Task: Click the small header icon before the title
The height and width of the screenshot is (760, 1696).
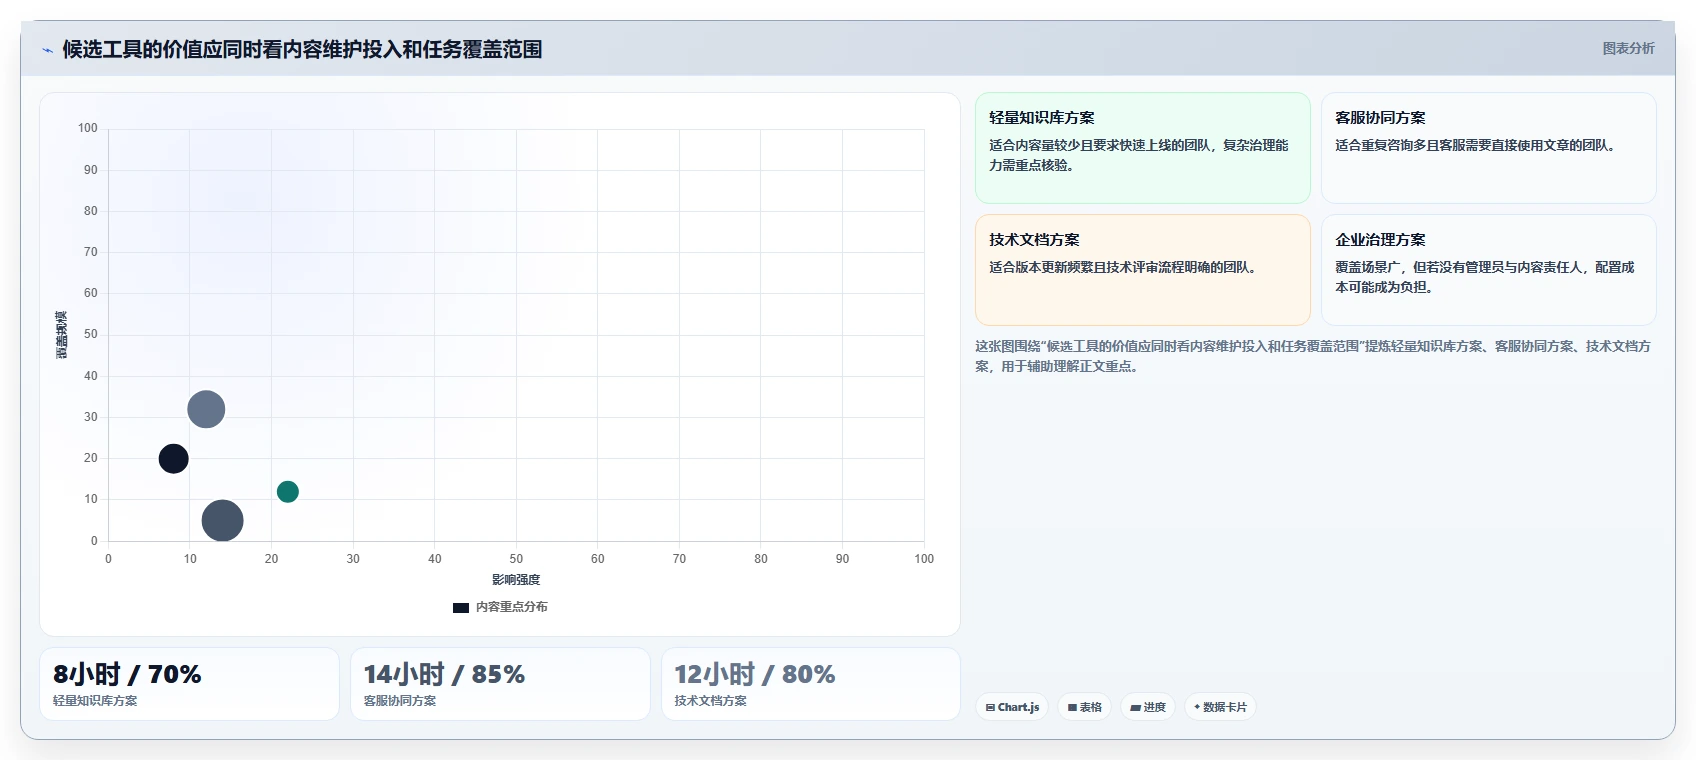Action: pos(47,50)
